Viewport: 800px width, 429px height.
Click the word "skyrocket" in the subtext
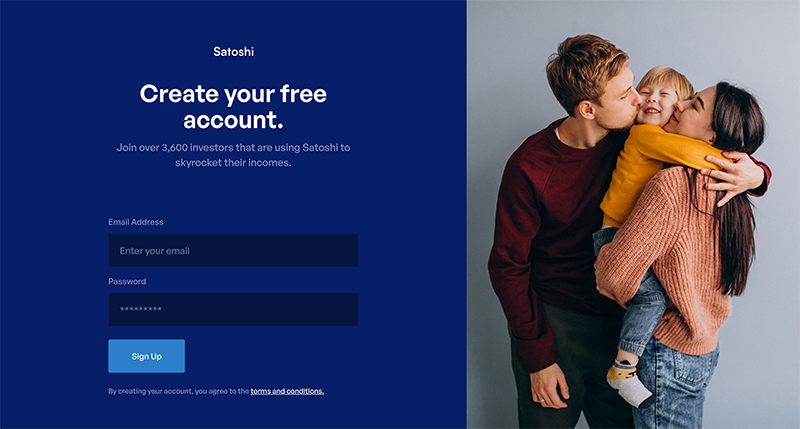point(195,163)
